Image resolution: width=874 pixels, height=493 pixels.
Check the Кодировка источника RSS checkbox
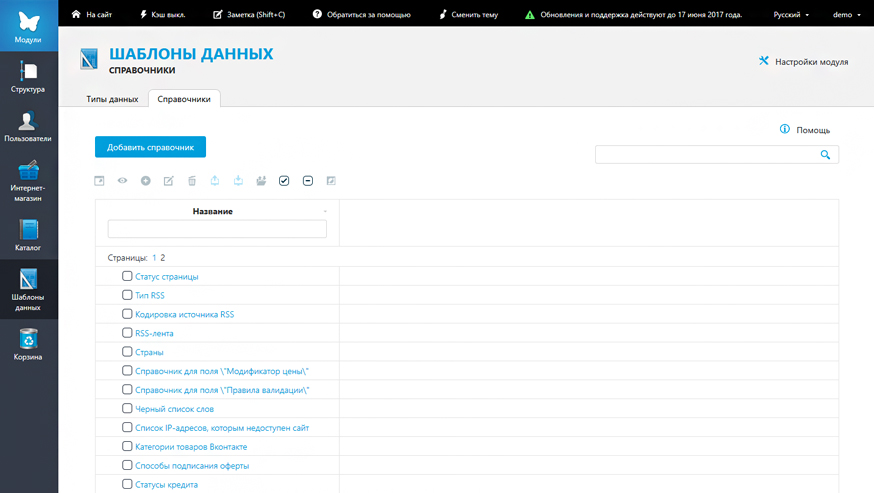[127, 314]
